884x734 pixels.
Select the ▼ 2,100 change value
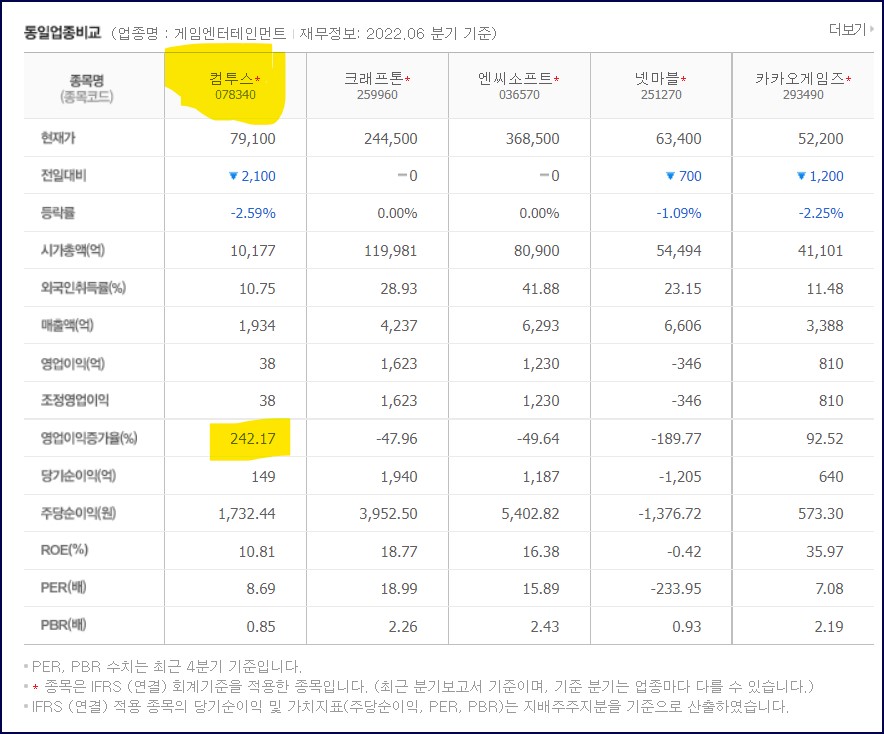[x=252, y=176]
